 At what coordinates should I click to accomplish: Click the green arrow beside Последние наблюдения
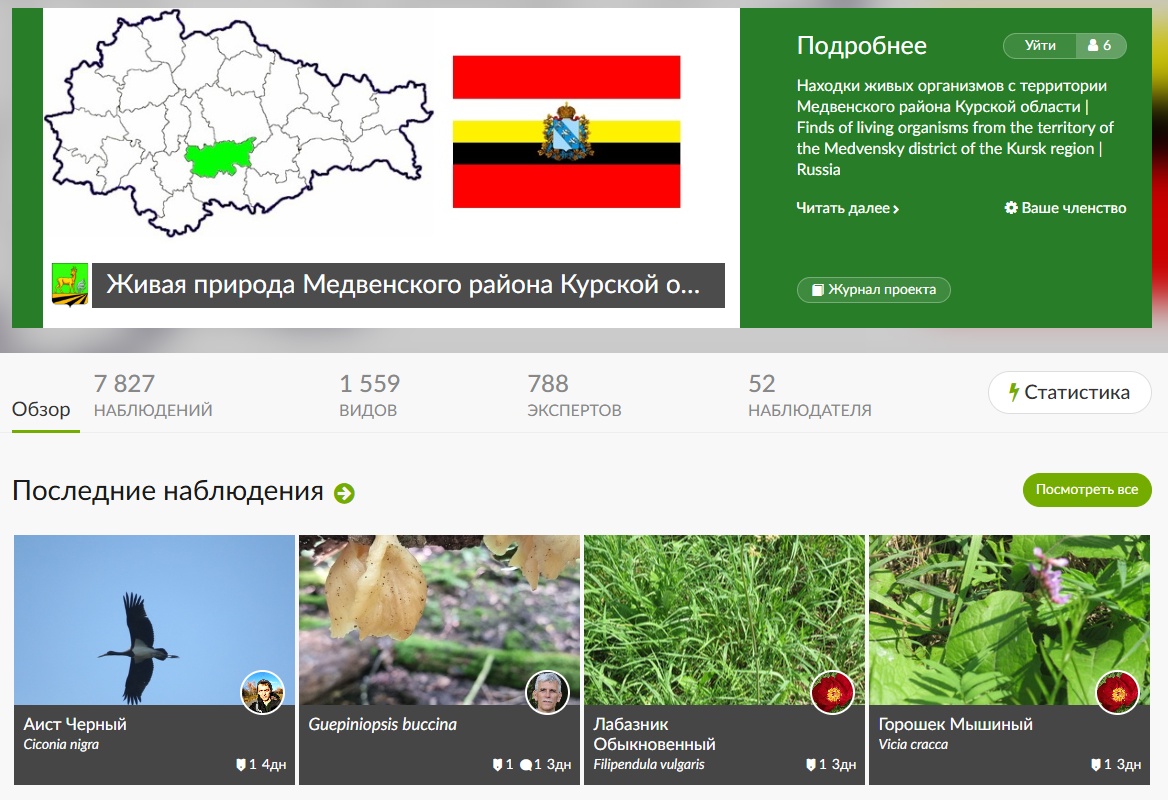(x=344, y=493)
